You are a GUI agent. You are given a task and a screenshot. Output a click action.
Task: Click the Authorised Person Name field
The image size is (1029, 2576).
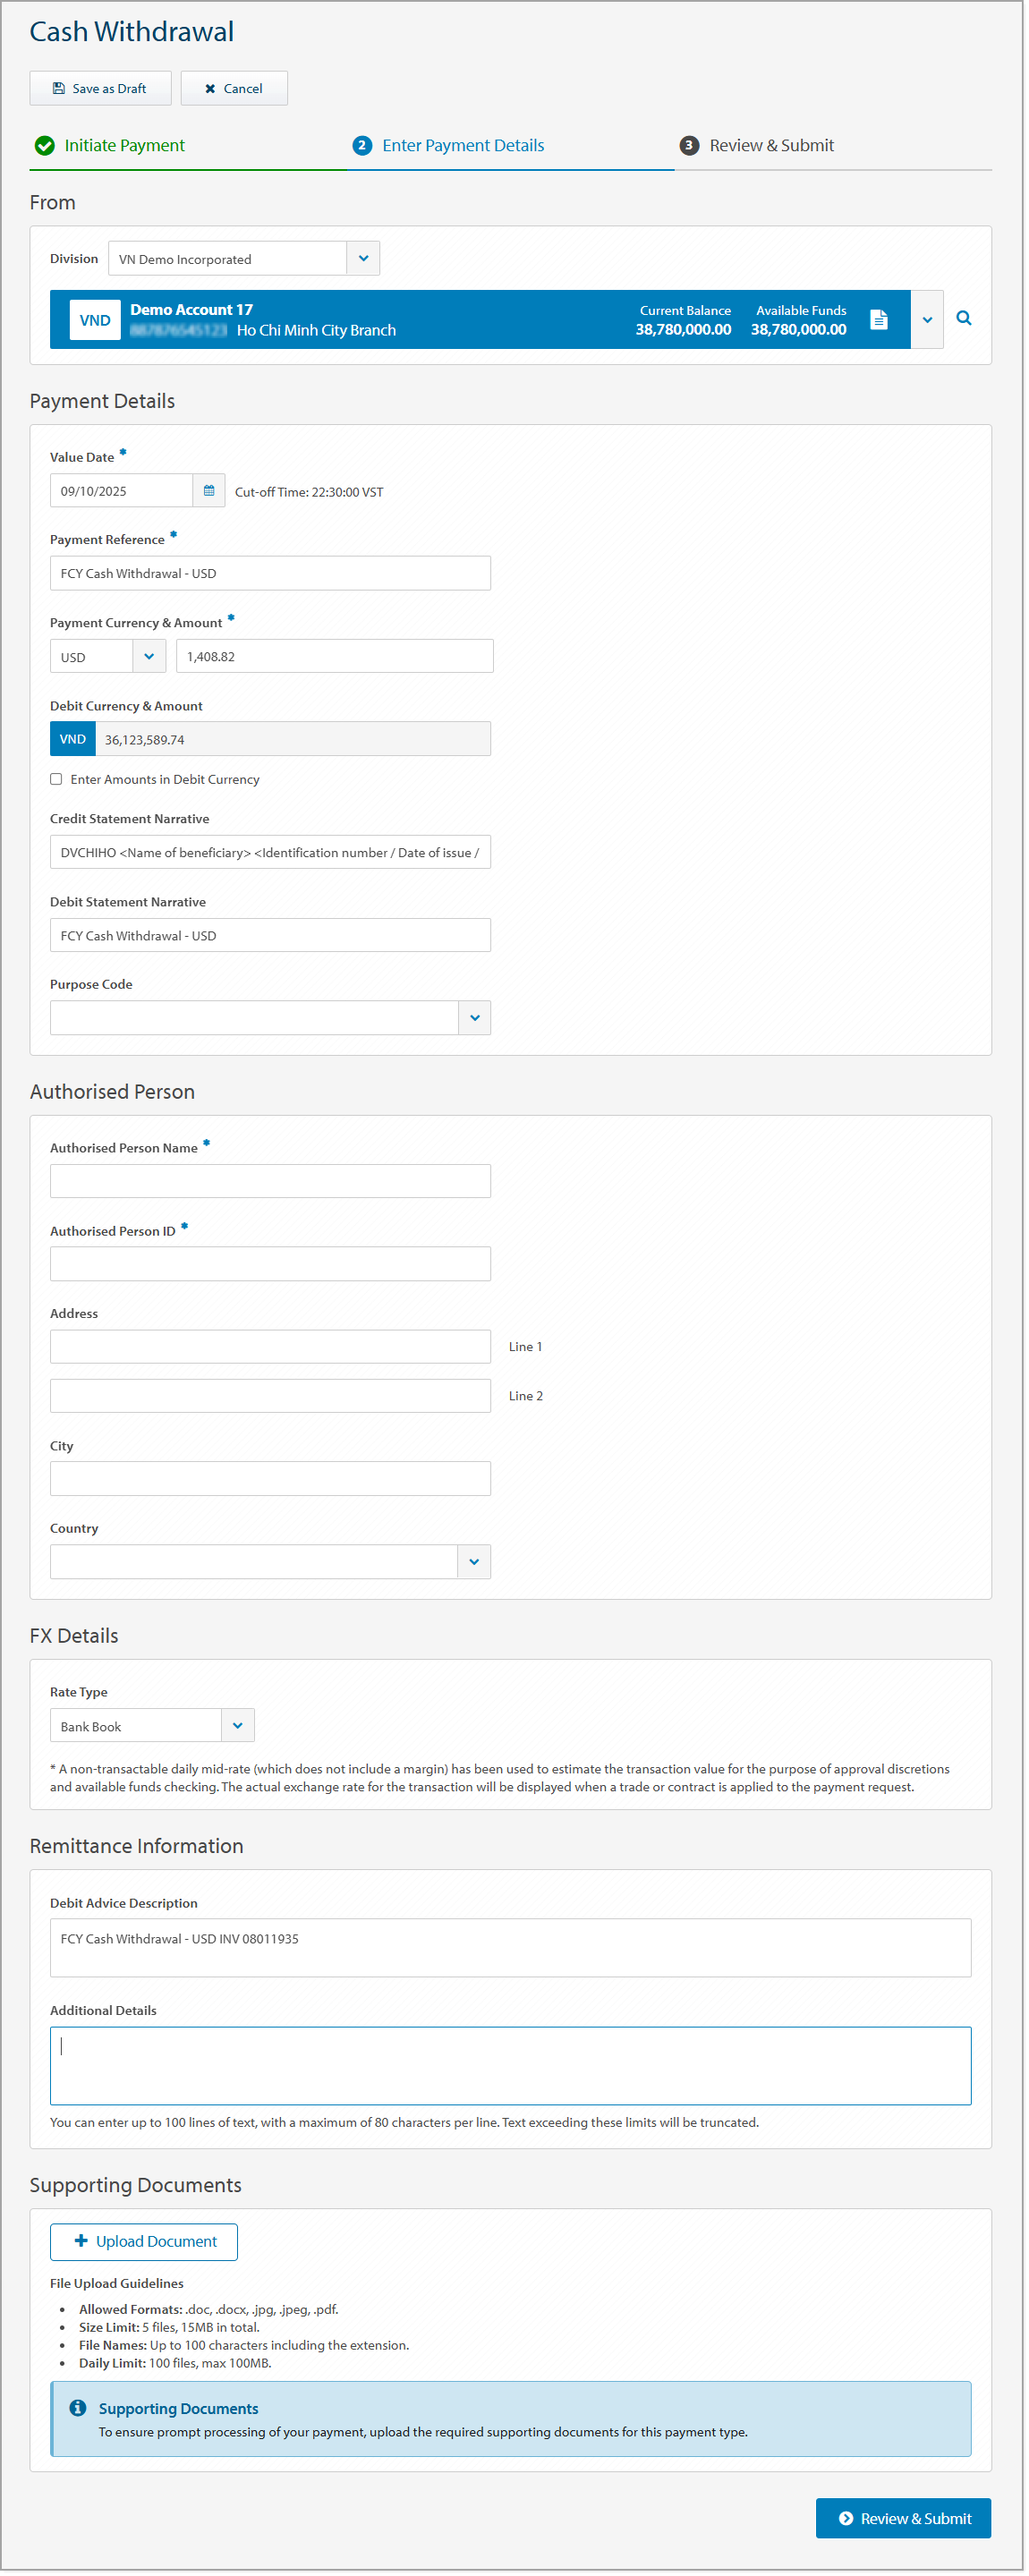click(270, 1182)
